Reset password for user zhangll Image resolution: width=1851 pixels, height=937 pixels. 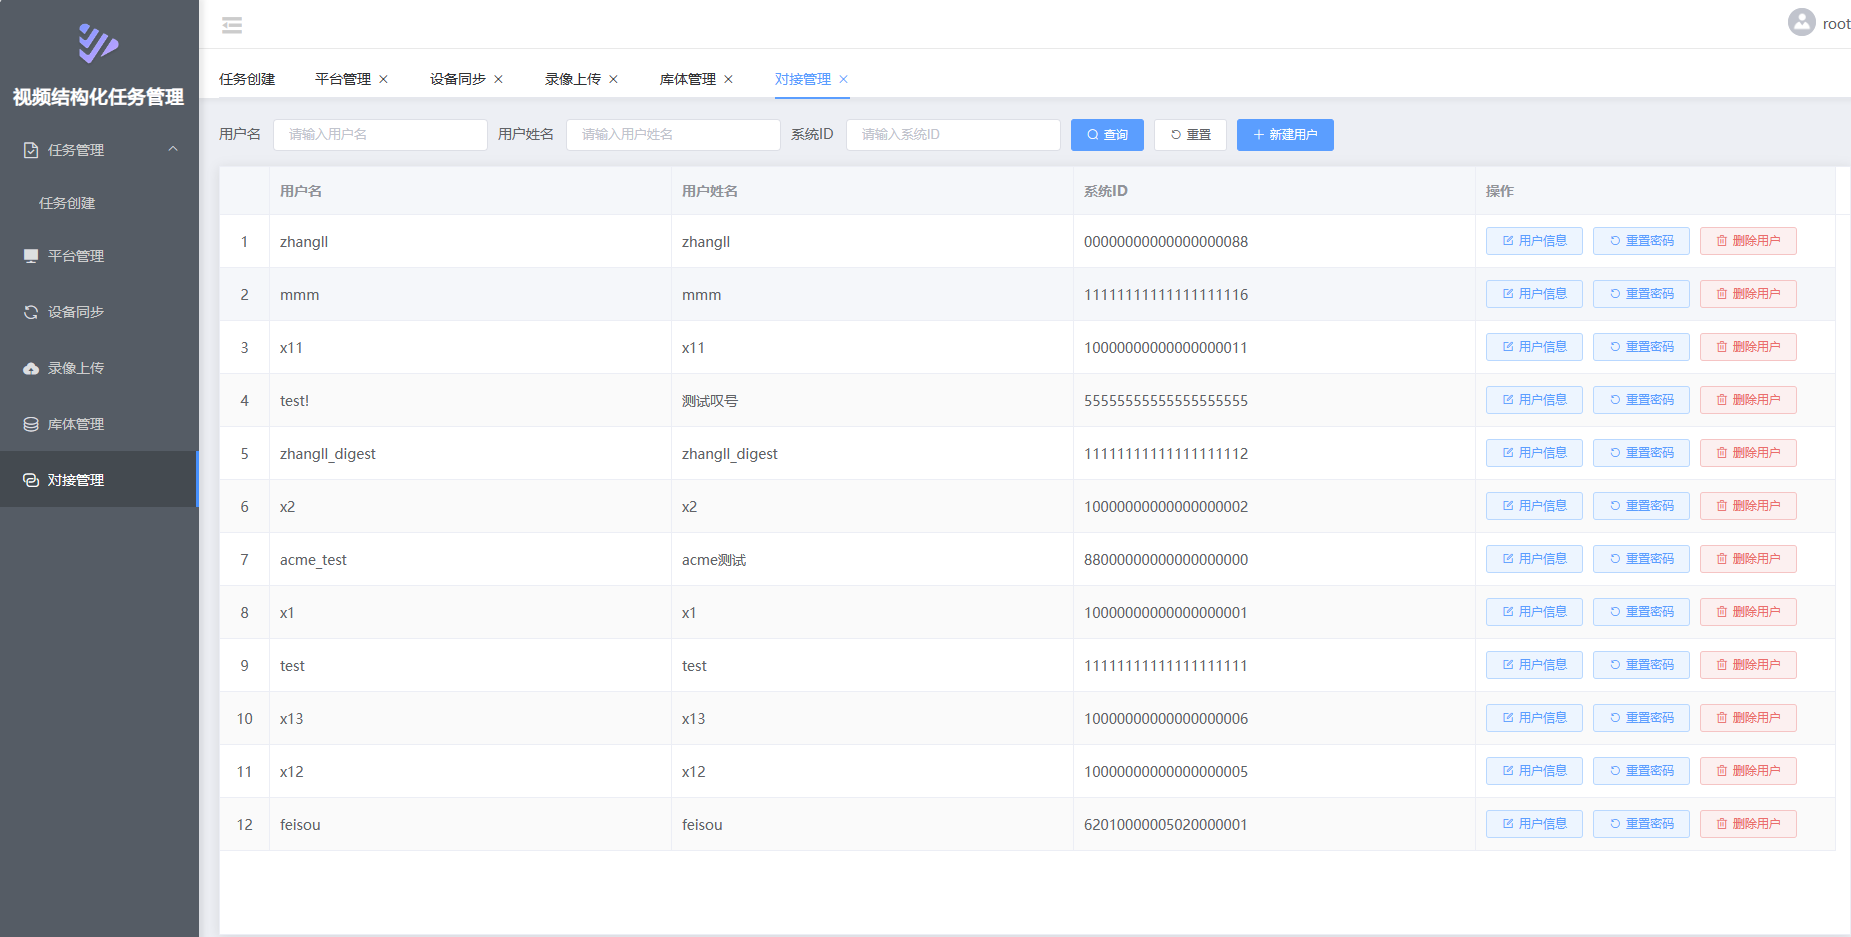[1641, 241]
